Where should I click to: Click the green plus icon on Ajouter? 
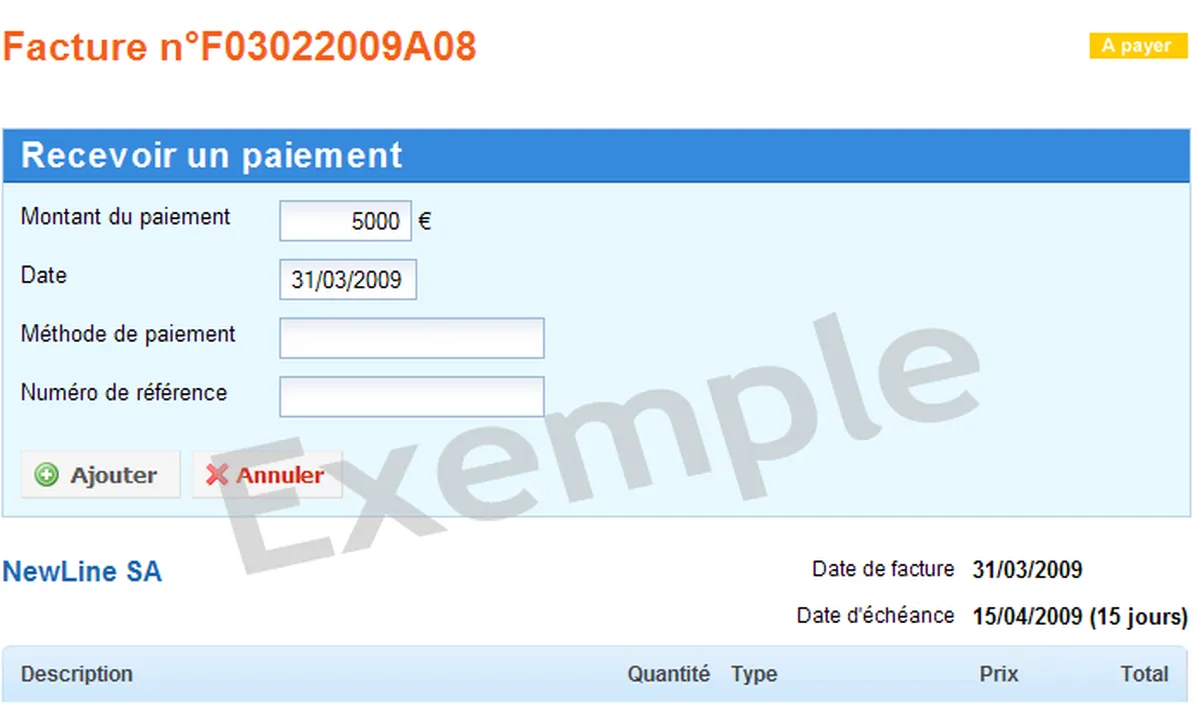coord(46,476)
